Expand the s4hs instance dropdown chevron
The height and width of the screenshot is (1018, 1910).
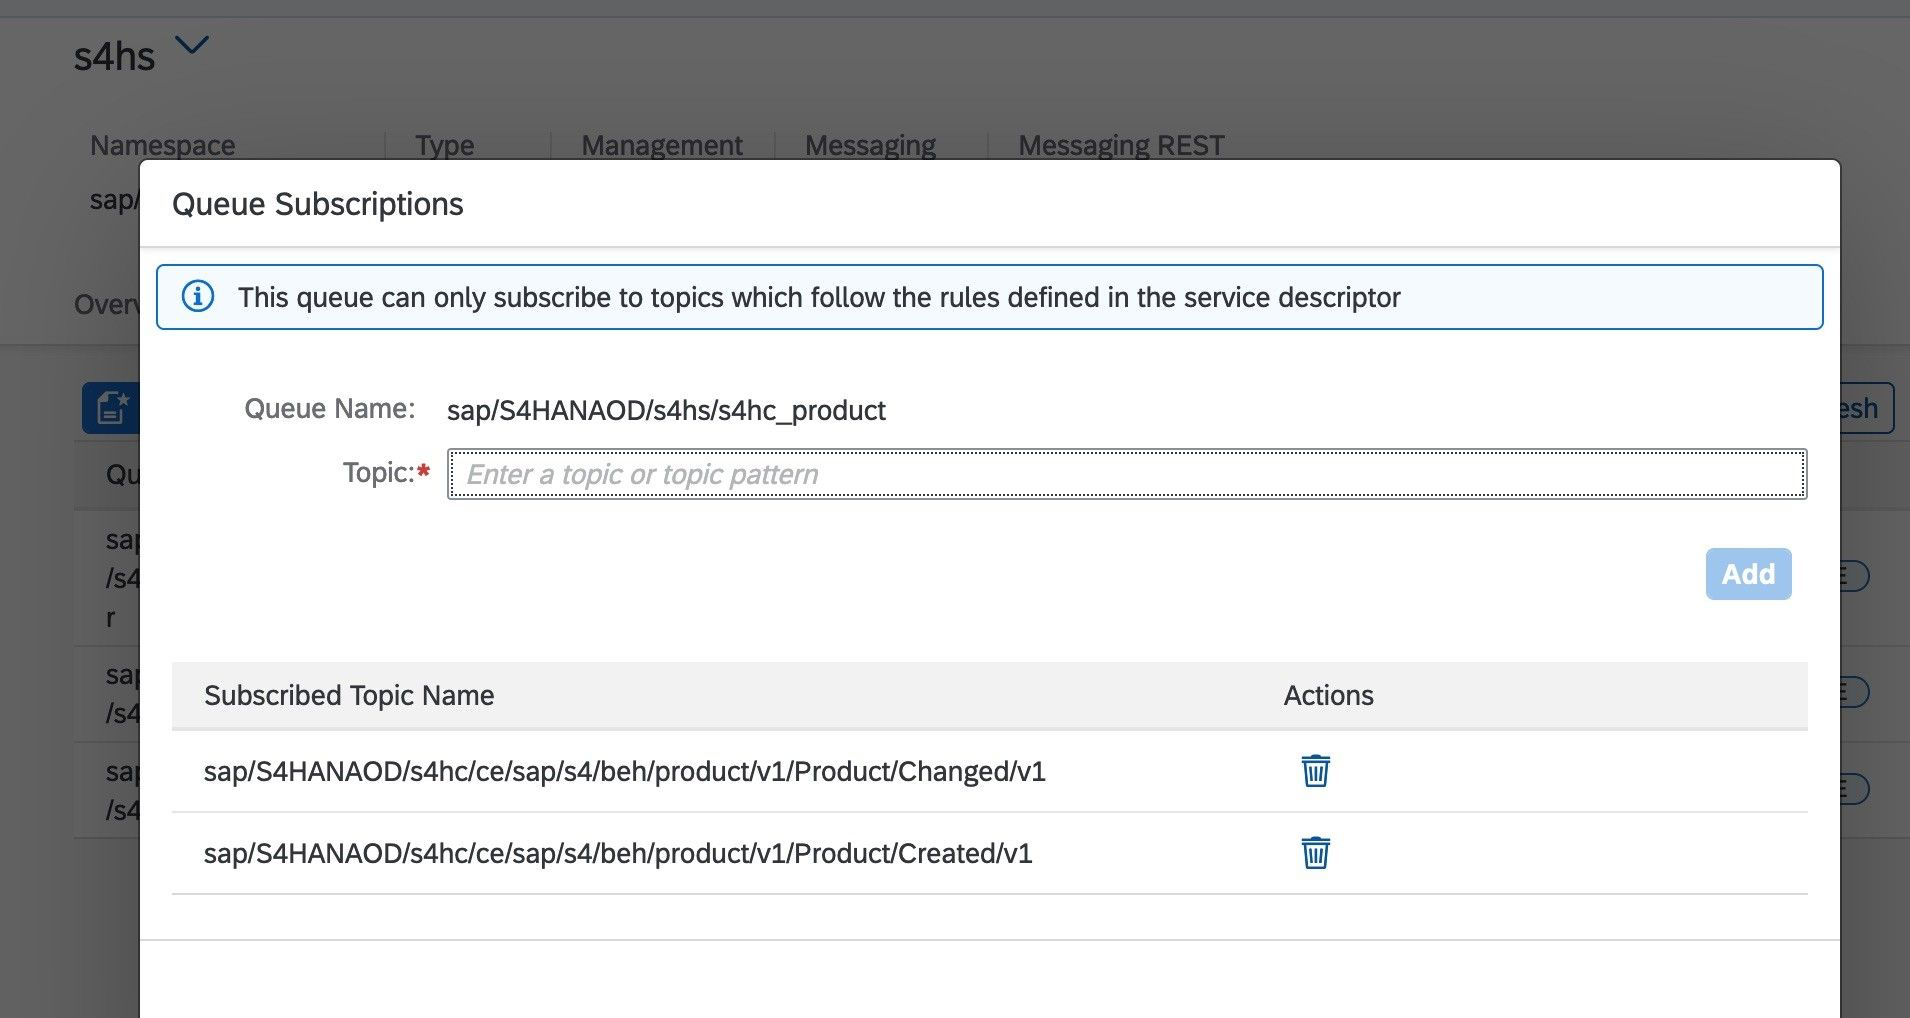pos(192,46)
